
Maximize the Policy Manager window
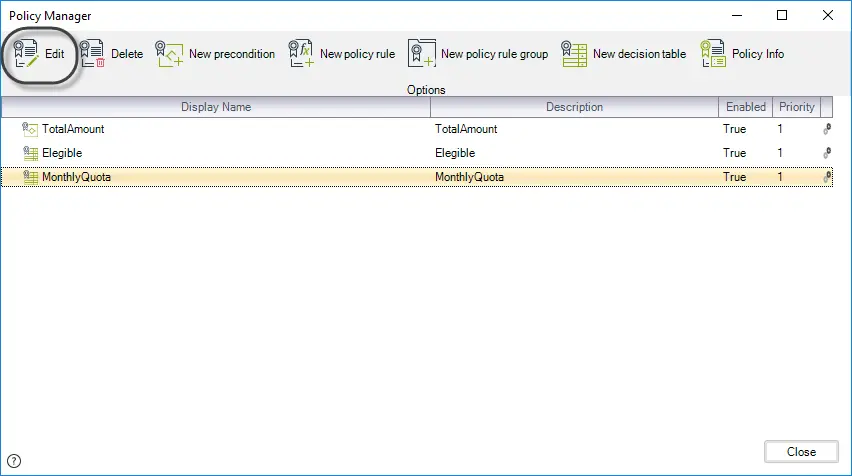[x=782, y=15]
